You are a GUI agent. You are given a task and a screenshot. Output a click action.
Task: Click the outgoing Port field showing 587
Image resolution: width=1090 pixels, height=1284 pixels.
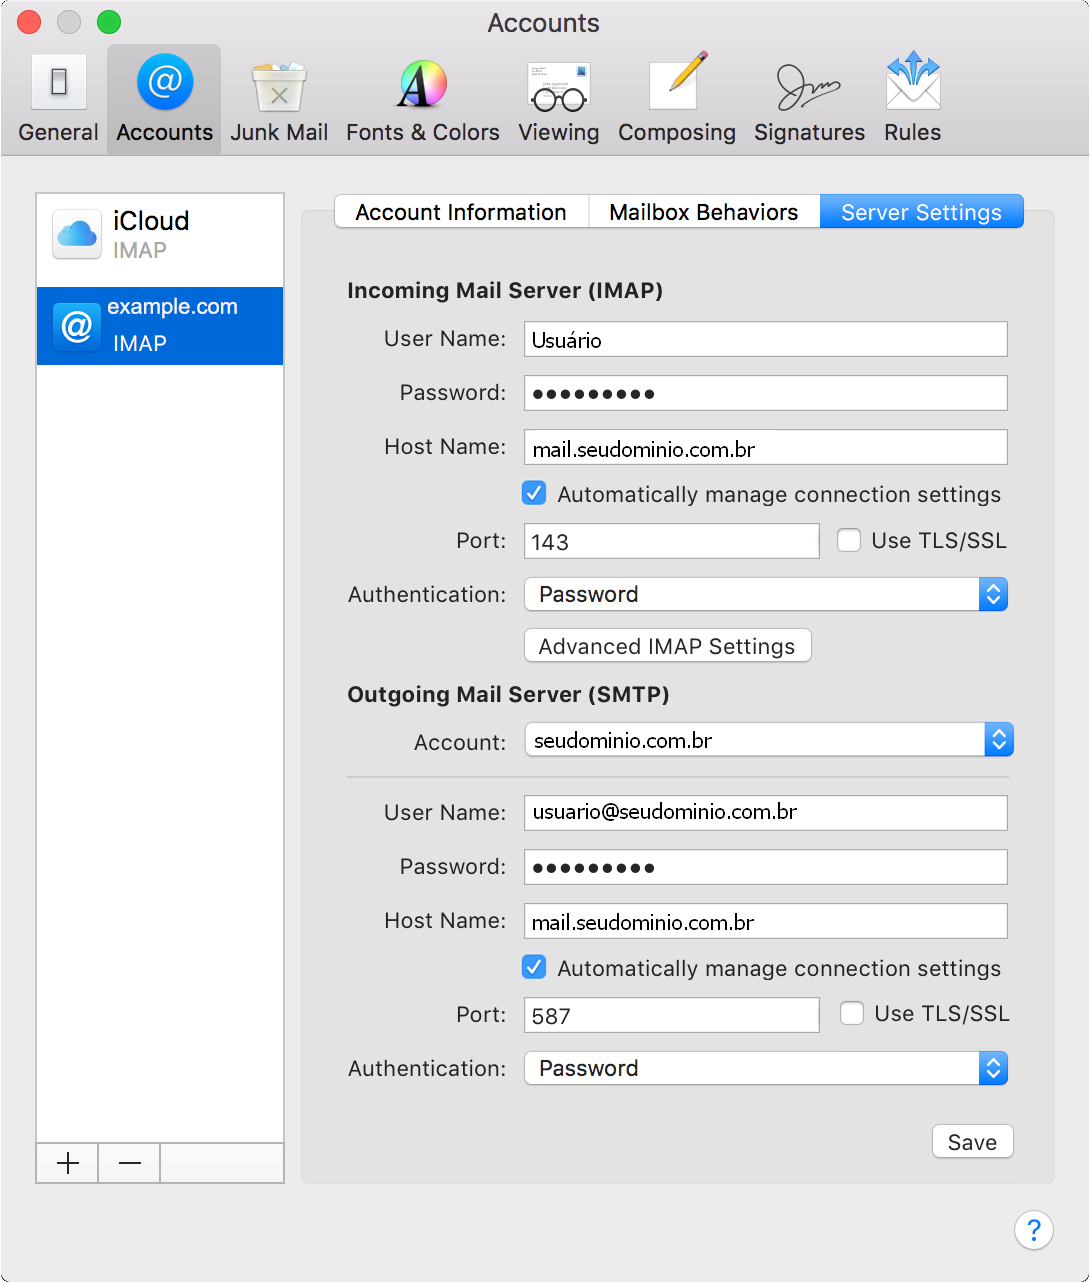(672, 1015)
